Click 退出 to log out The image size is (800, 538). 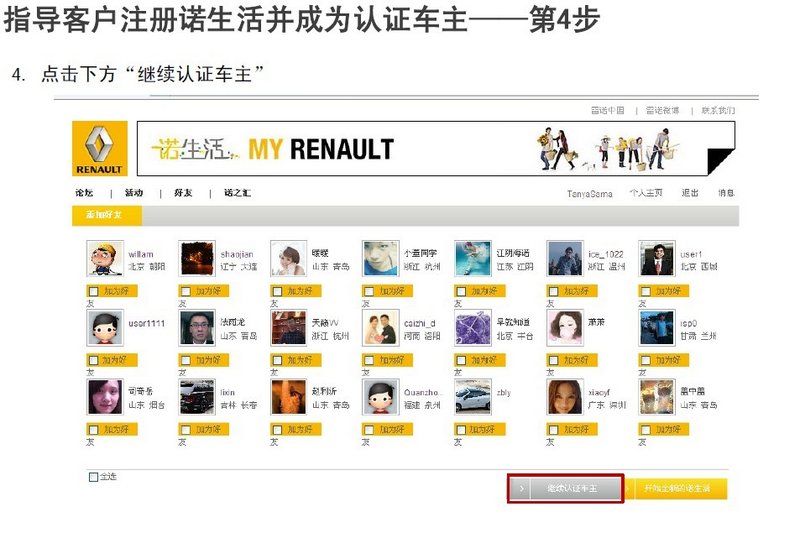coord(690,193)
